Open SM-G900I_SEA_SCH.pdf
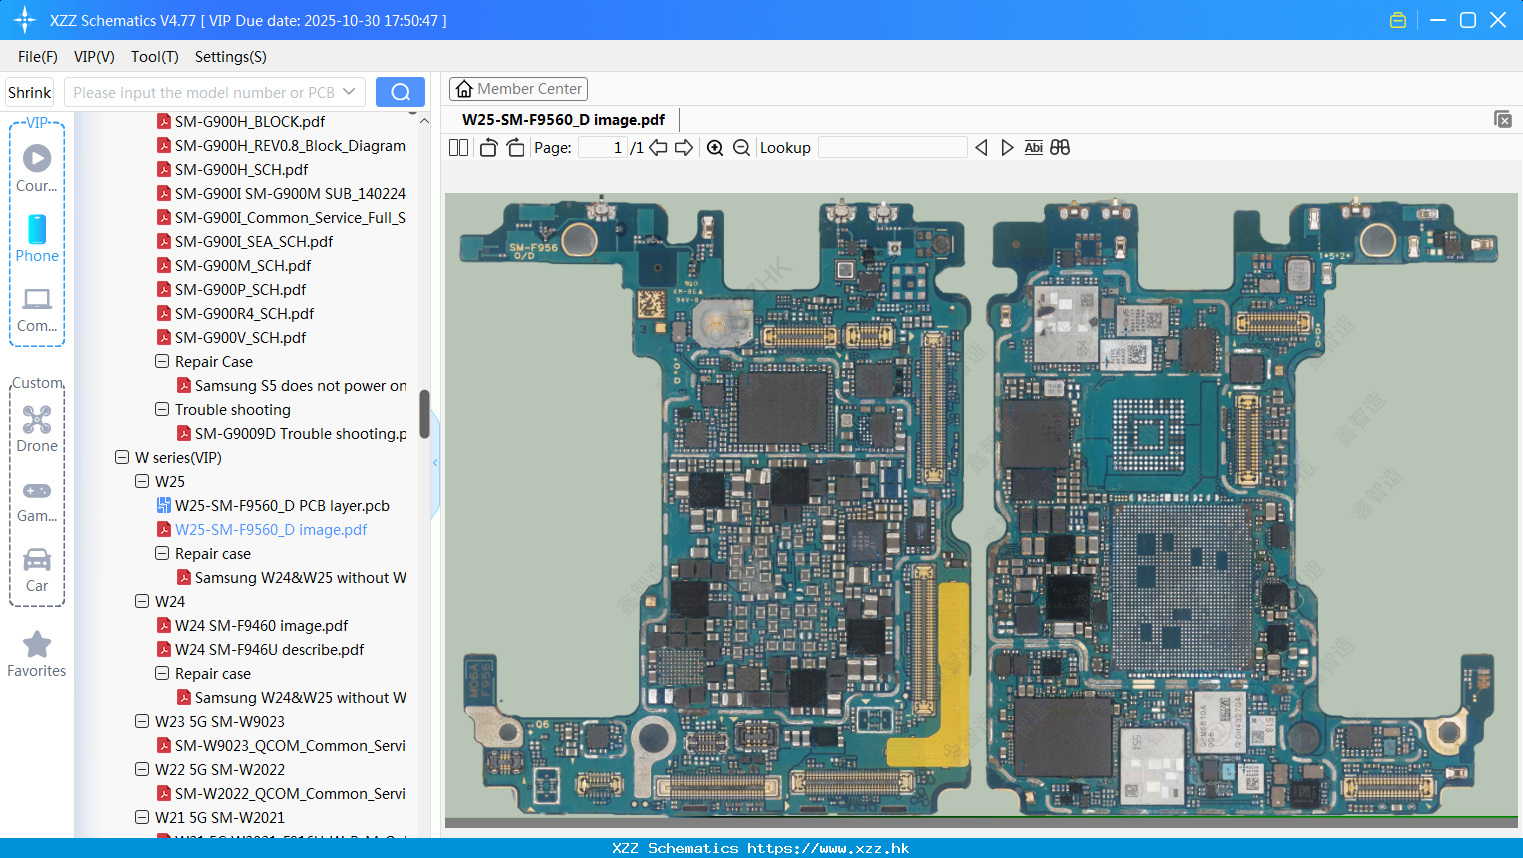This screenshot has height=858, width=1523. [254, 241]
